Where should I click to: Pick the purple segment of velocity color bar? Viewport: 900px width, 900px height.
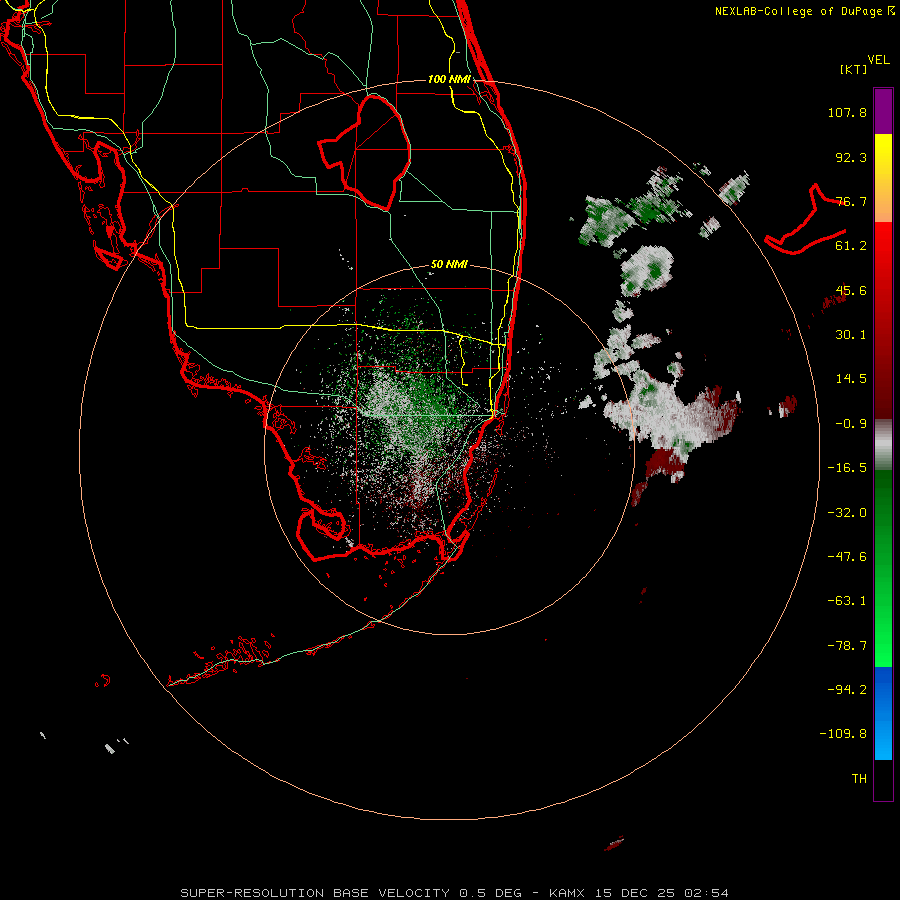pyautogui.click(x=883, y=111)
